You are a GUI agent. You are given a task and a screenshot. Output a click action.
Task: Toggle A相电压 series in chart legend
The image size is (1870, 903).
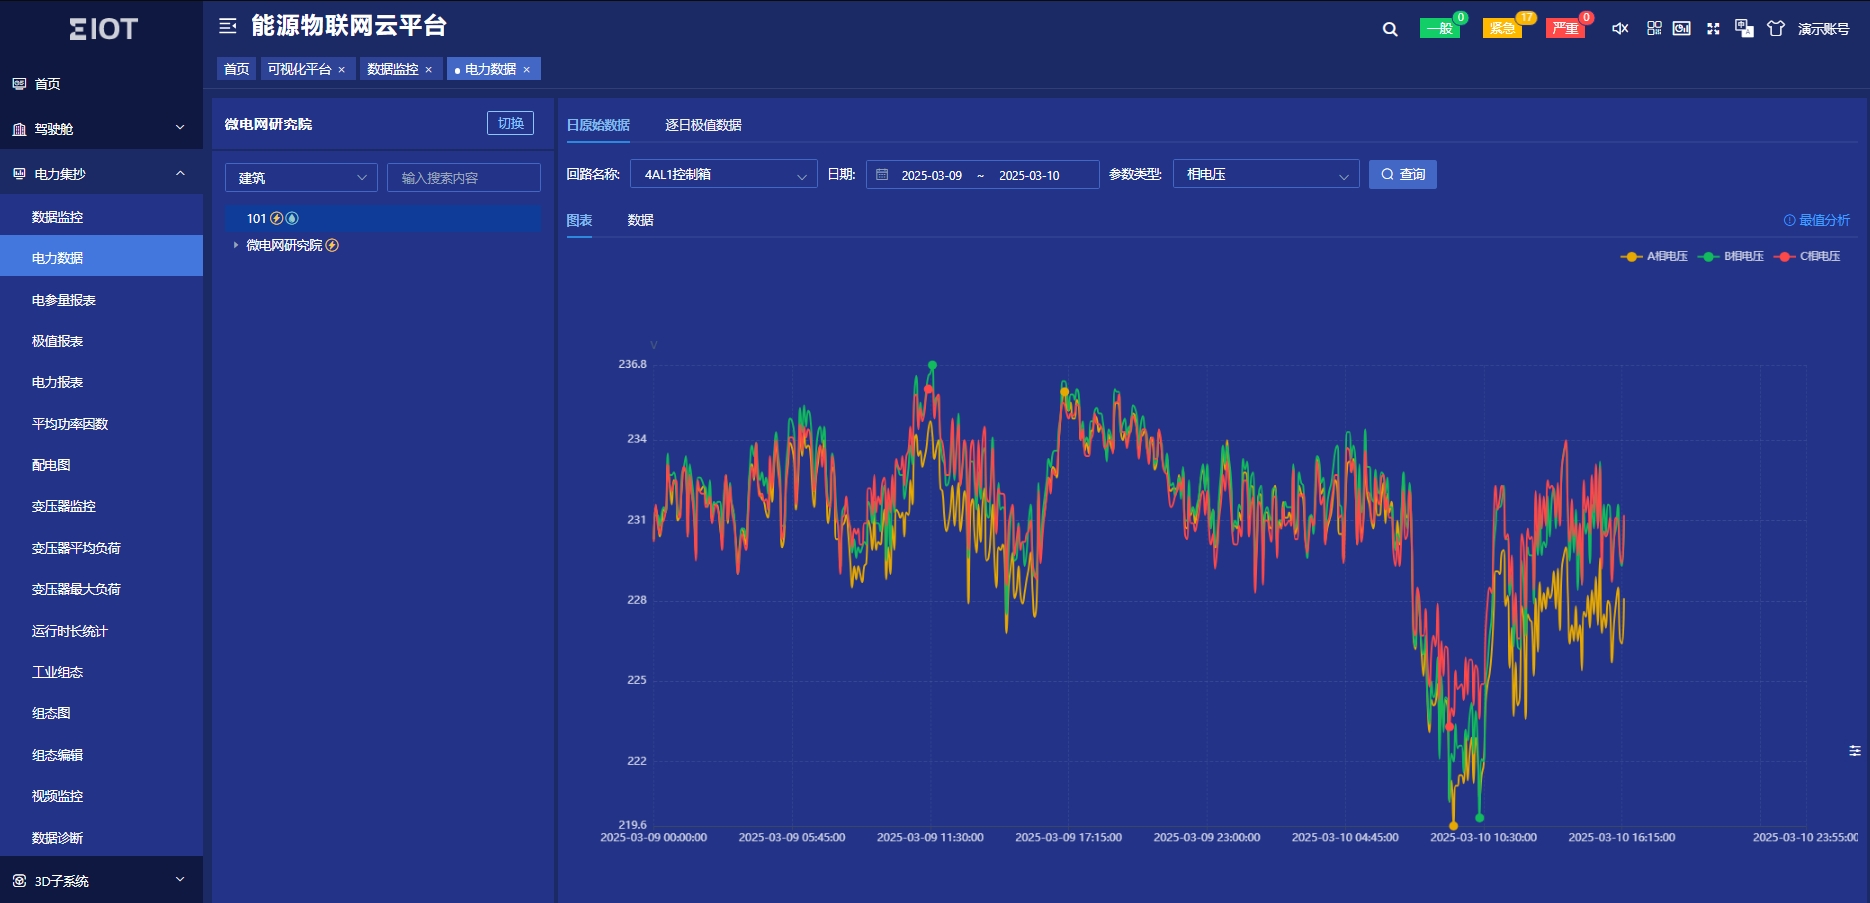coord(1655,257)
